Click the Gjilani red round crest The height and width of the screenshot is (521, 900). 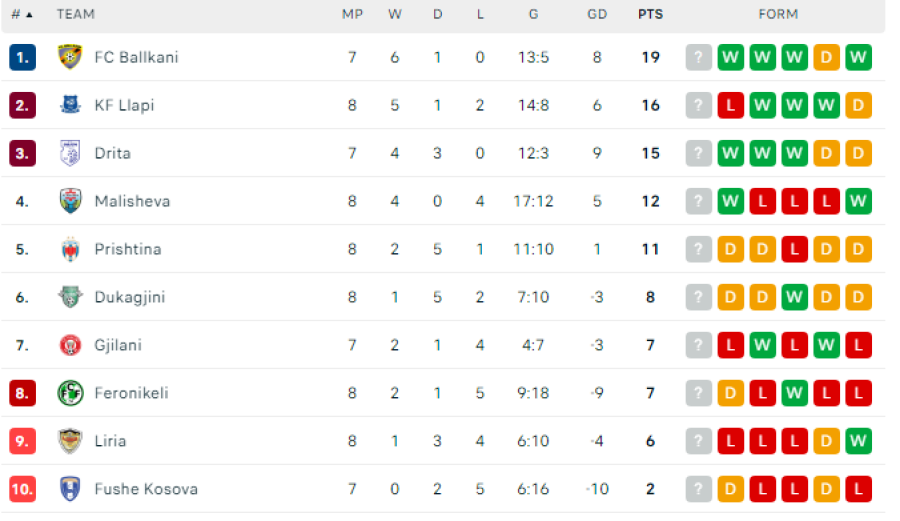coord(70,345)
